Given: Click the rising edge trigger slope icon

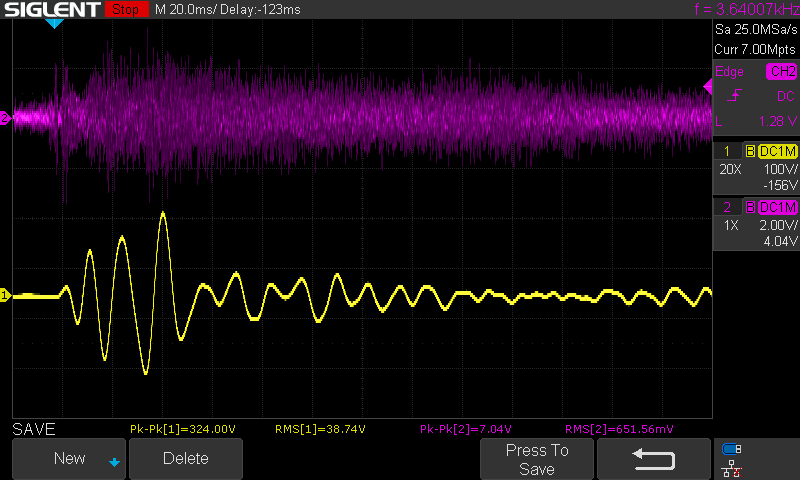Looking at the screenshot, I should pyautogui.click(x=734, y=95).
